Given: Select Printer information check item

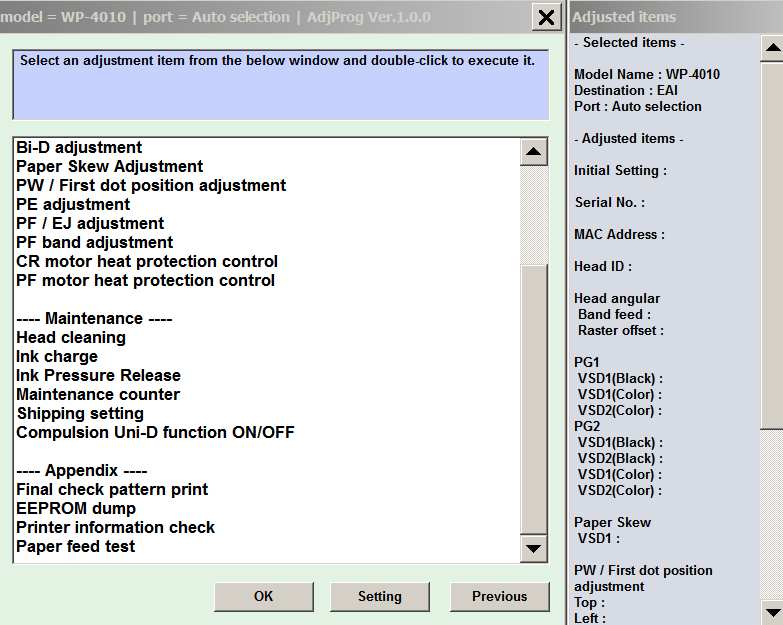Looking at the screenshot, I should pyautogui.click(x=115, y=528).
